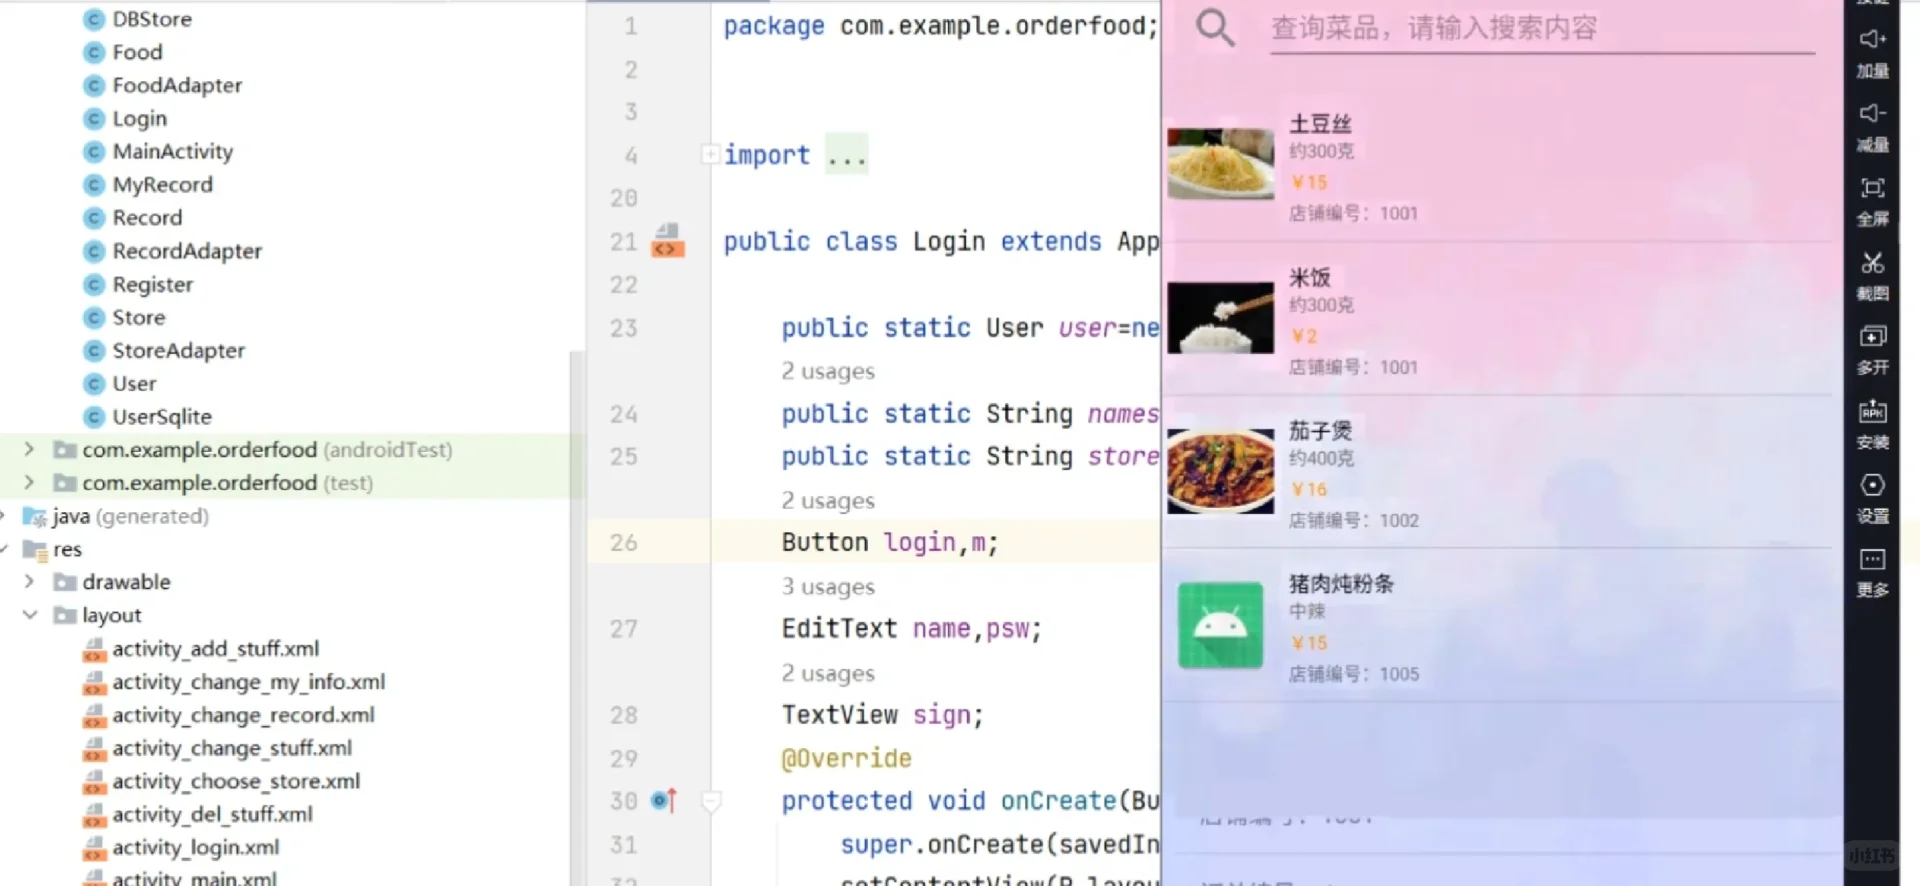
Task: Toggle emulator fullscreen icon
Action: pyautogui.click(x=1872, y=188)
